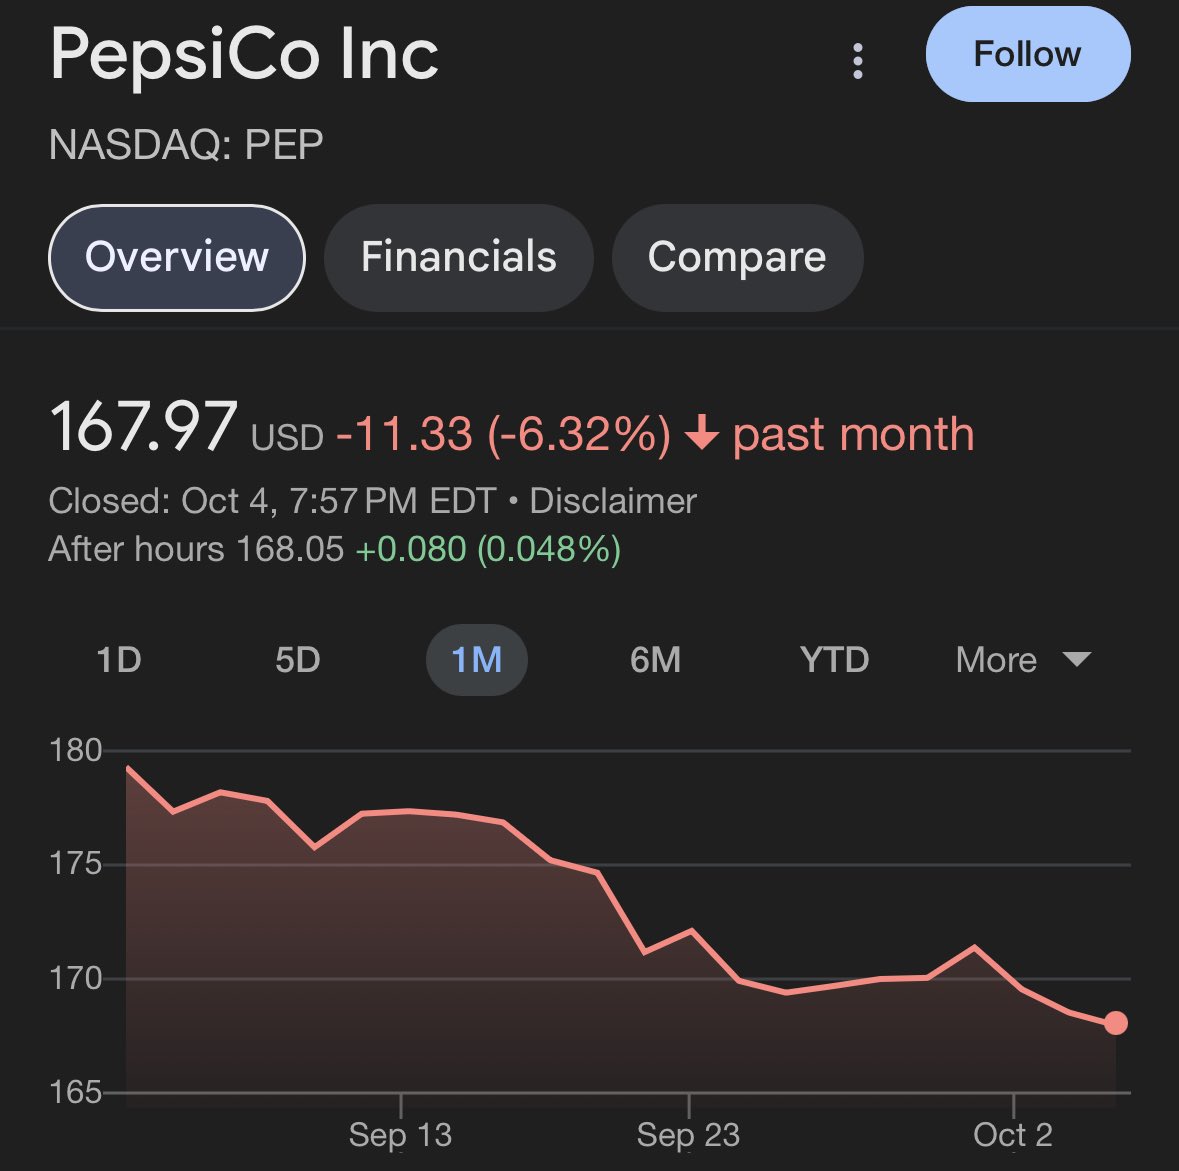This screenshot has height=1171, width=1179.
Task: Select the 6M time range
Action: pos(655,660)
